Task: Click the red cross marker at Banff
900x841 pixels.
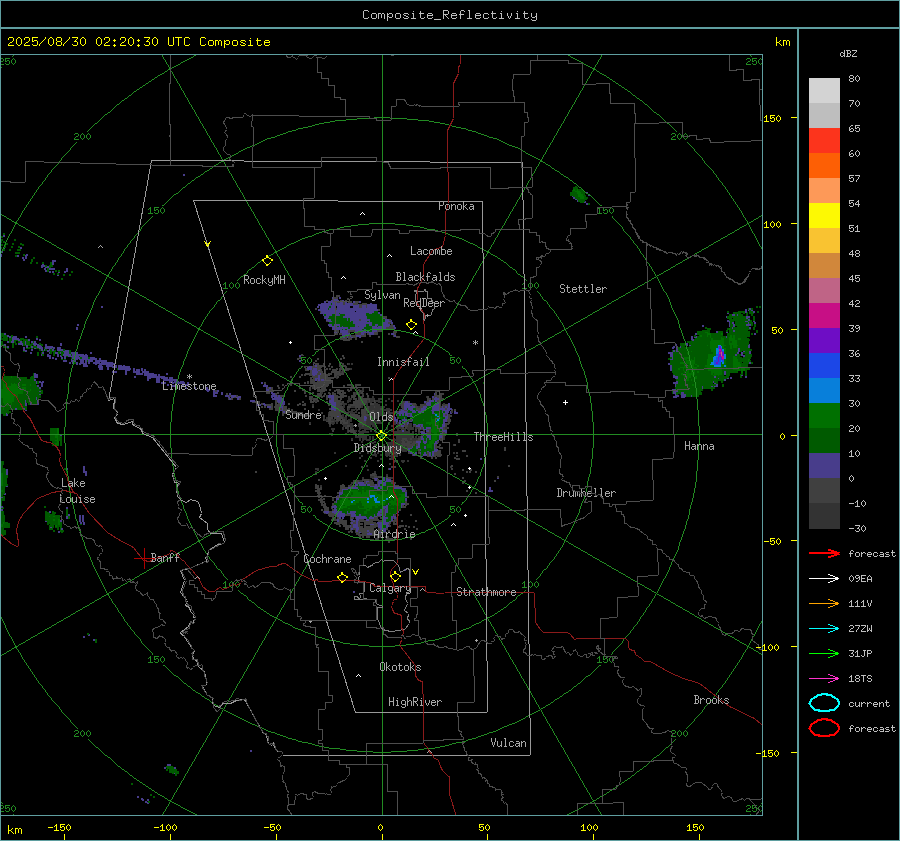Action: tap(143, 557)
